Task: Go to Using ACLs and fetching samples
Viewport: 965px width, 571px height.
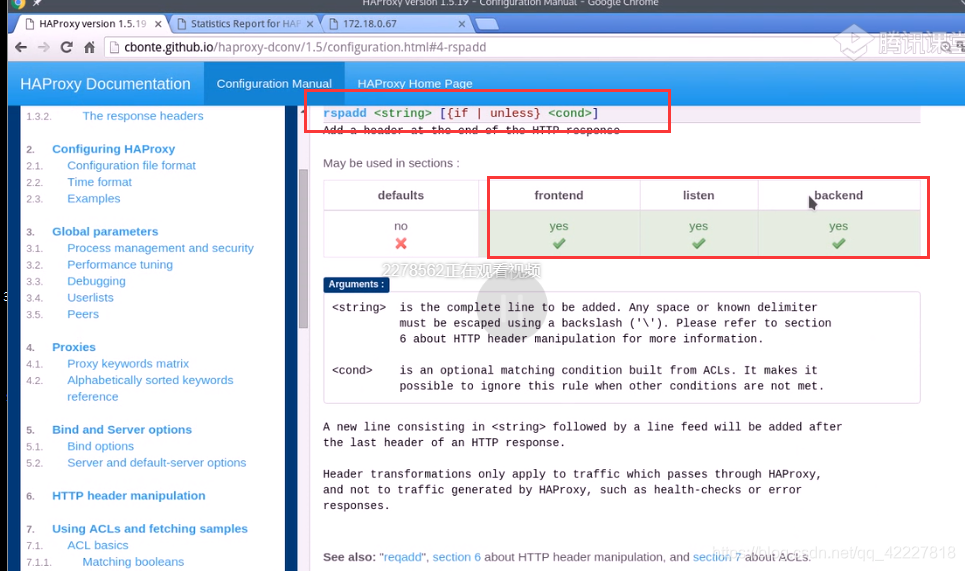Action: [150, 529]
